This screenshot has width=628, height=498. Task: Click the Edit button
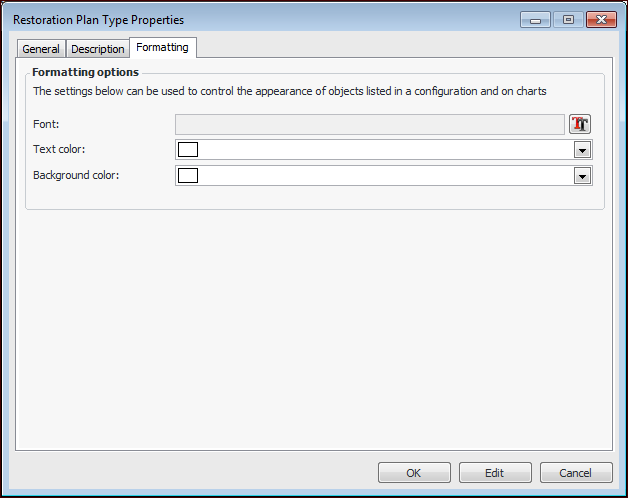(x=495, y=473)
